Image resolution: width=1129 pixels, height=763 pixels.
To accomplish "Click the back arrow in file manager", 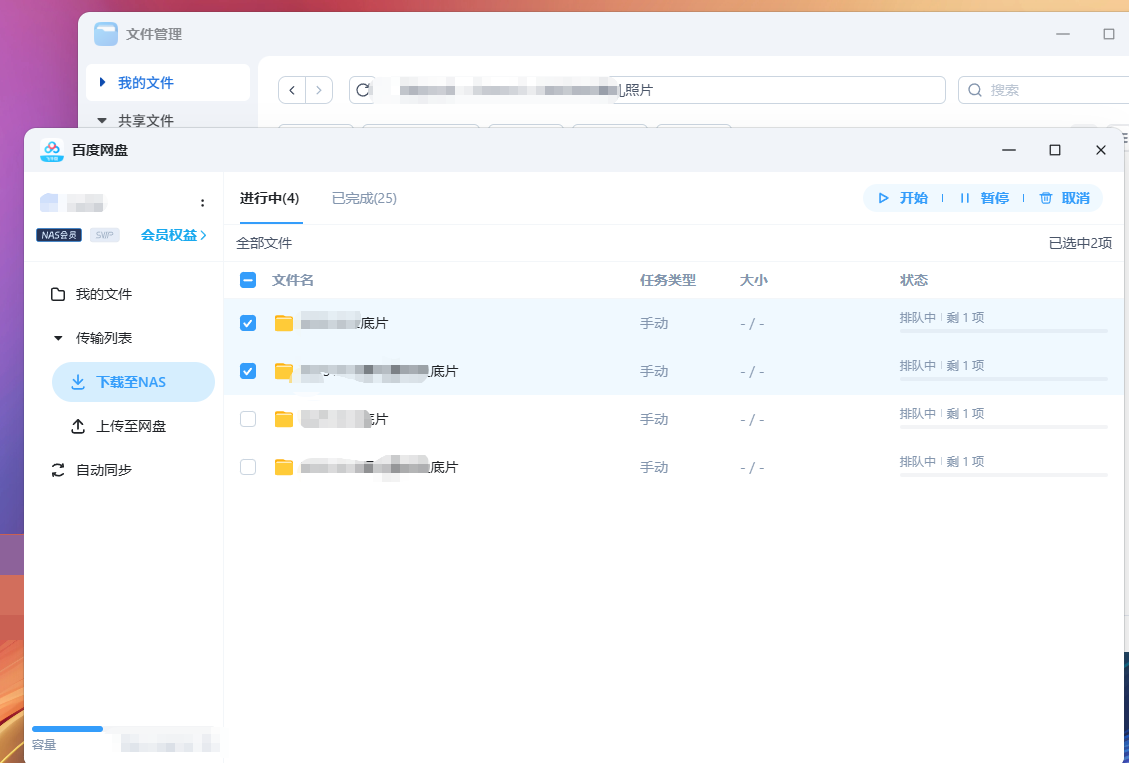I will pos(292,90).
